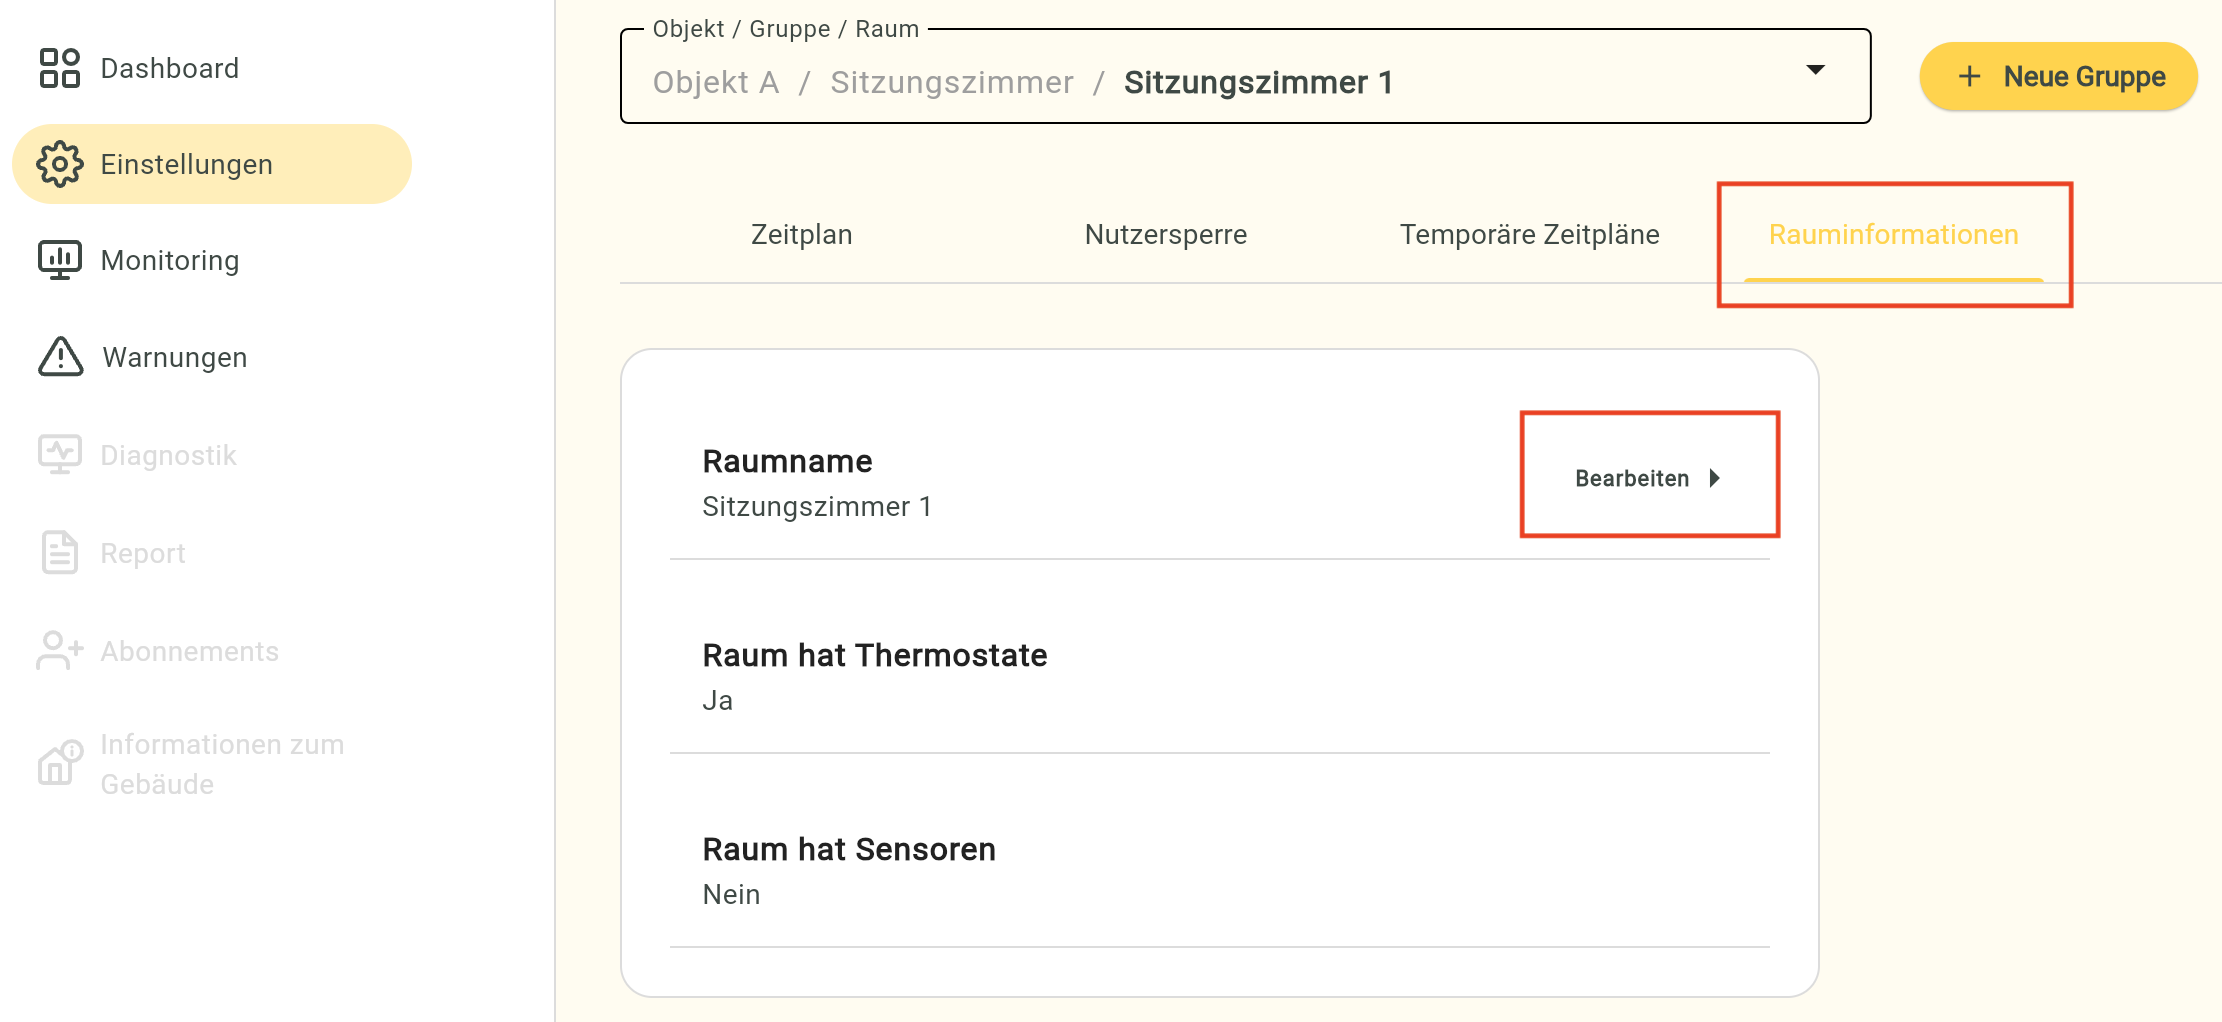Viewport: 2222px width, 1022px height.
Task: Select the Rauminformationen tab
Action: [1893, 234]
